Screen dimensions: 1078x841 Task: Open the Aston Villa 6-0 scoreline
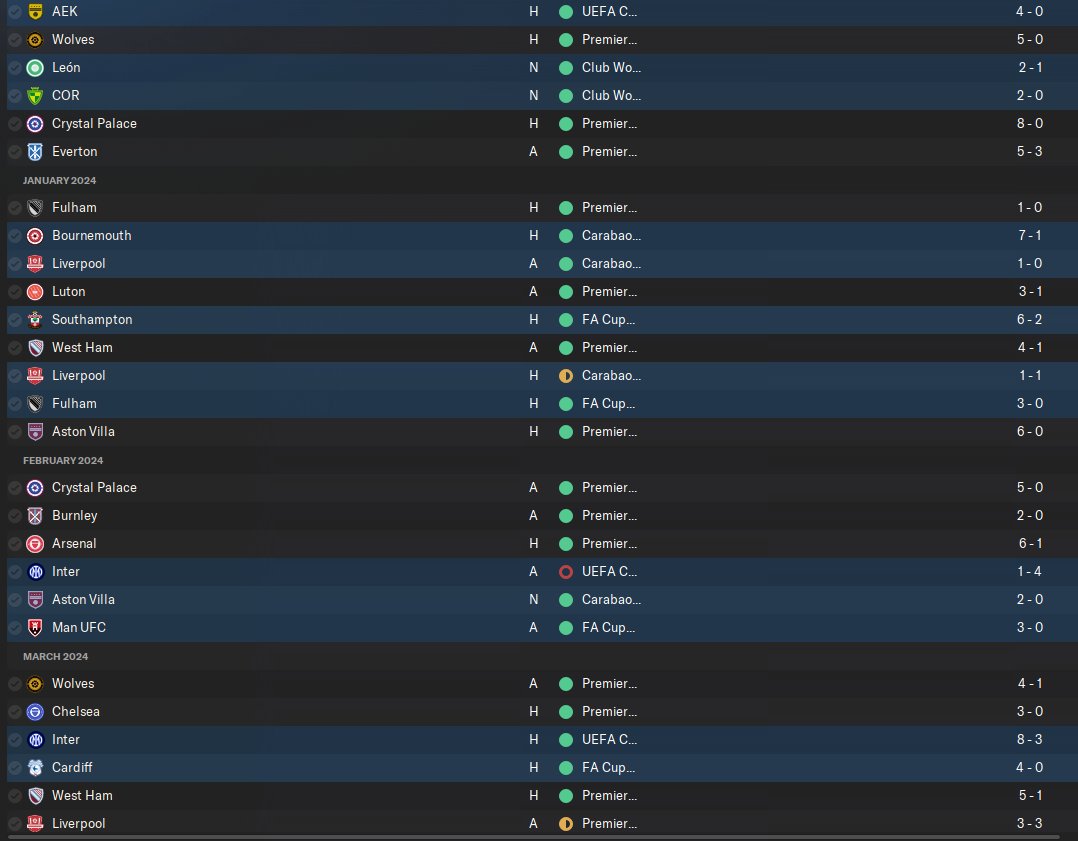1029,432
